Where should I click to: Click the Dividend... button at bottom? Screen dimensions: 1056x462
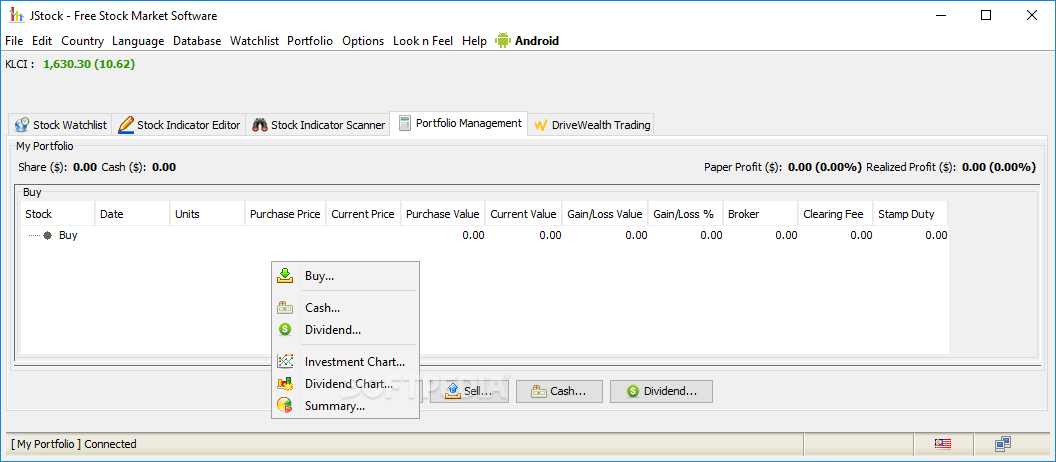[661, 391]
